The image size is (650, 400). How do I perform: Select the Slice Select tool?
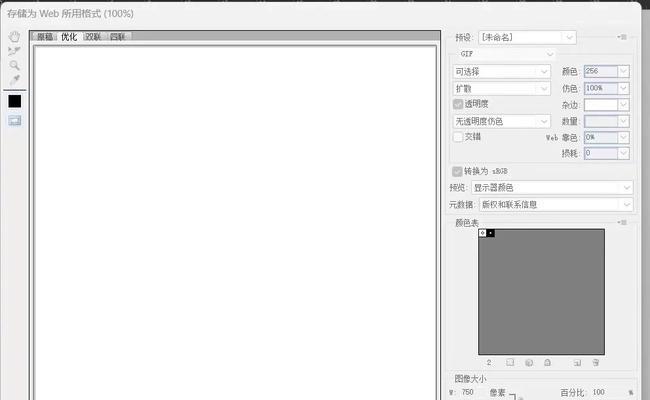[15, 51]
